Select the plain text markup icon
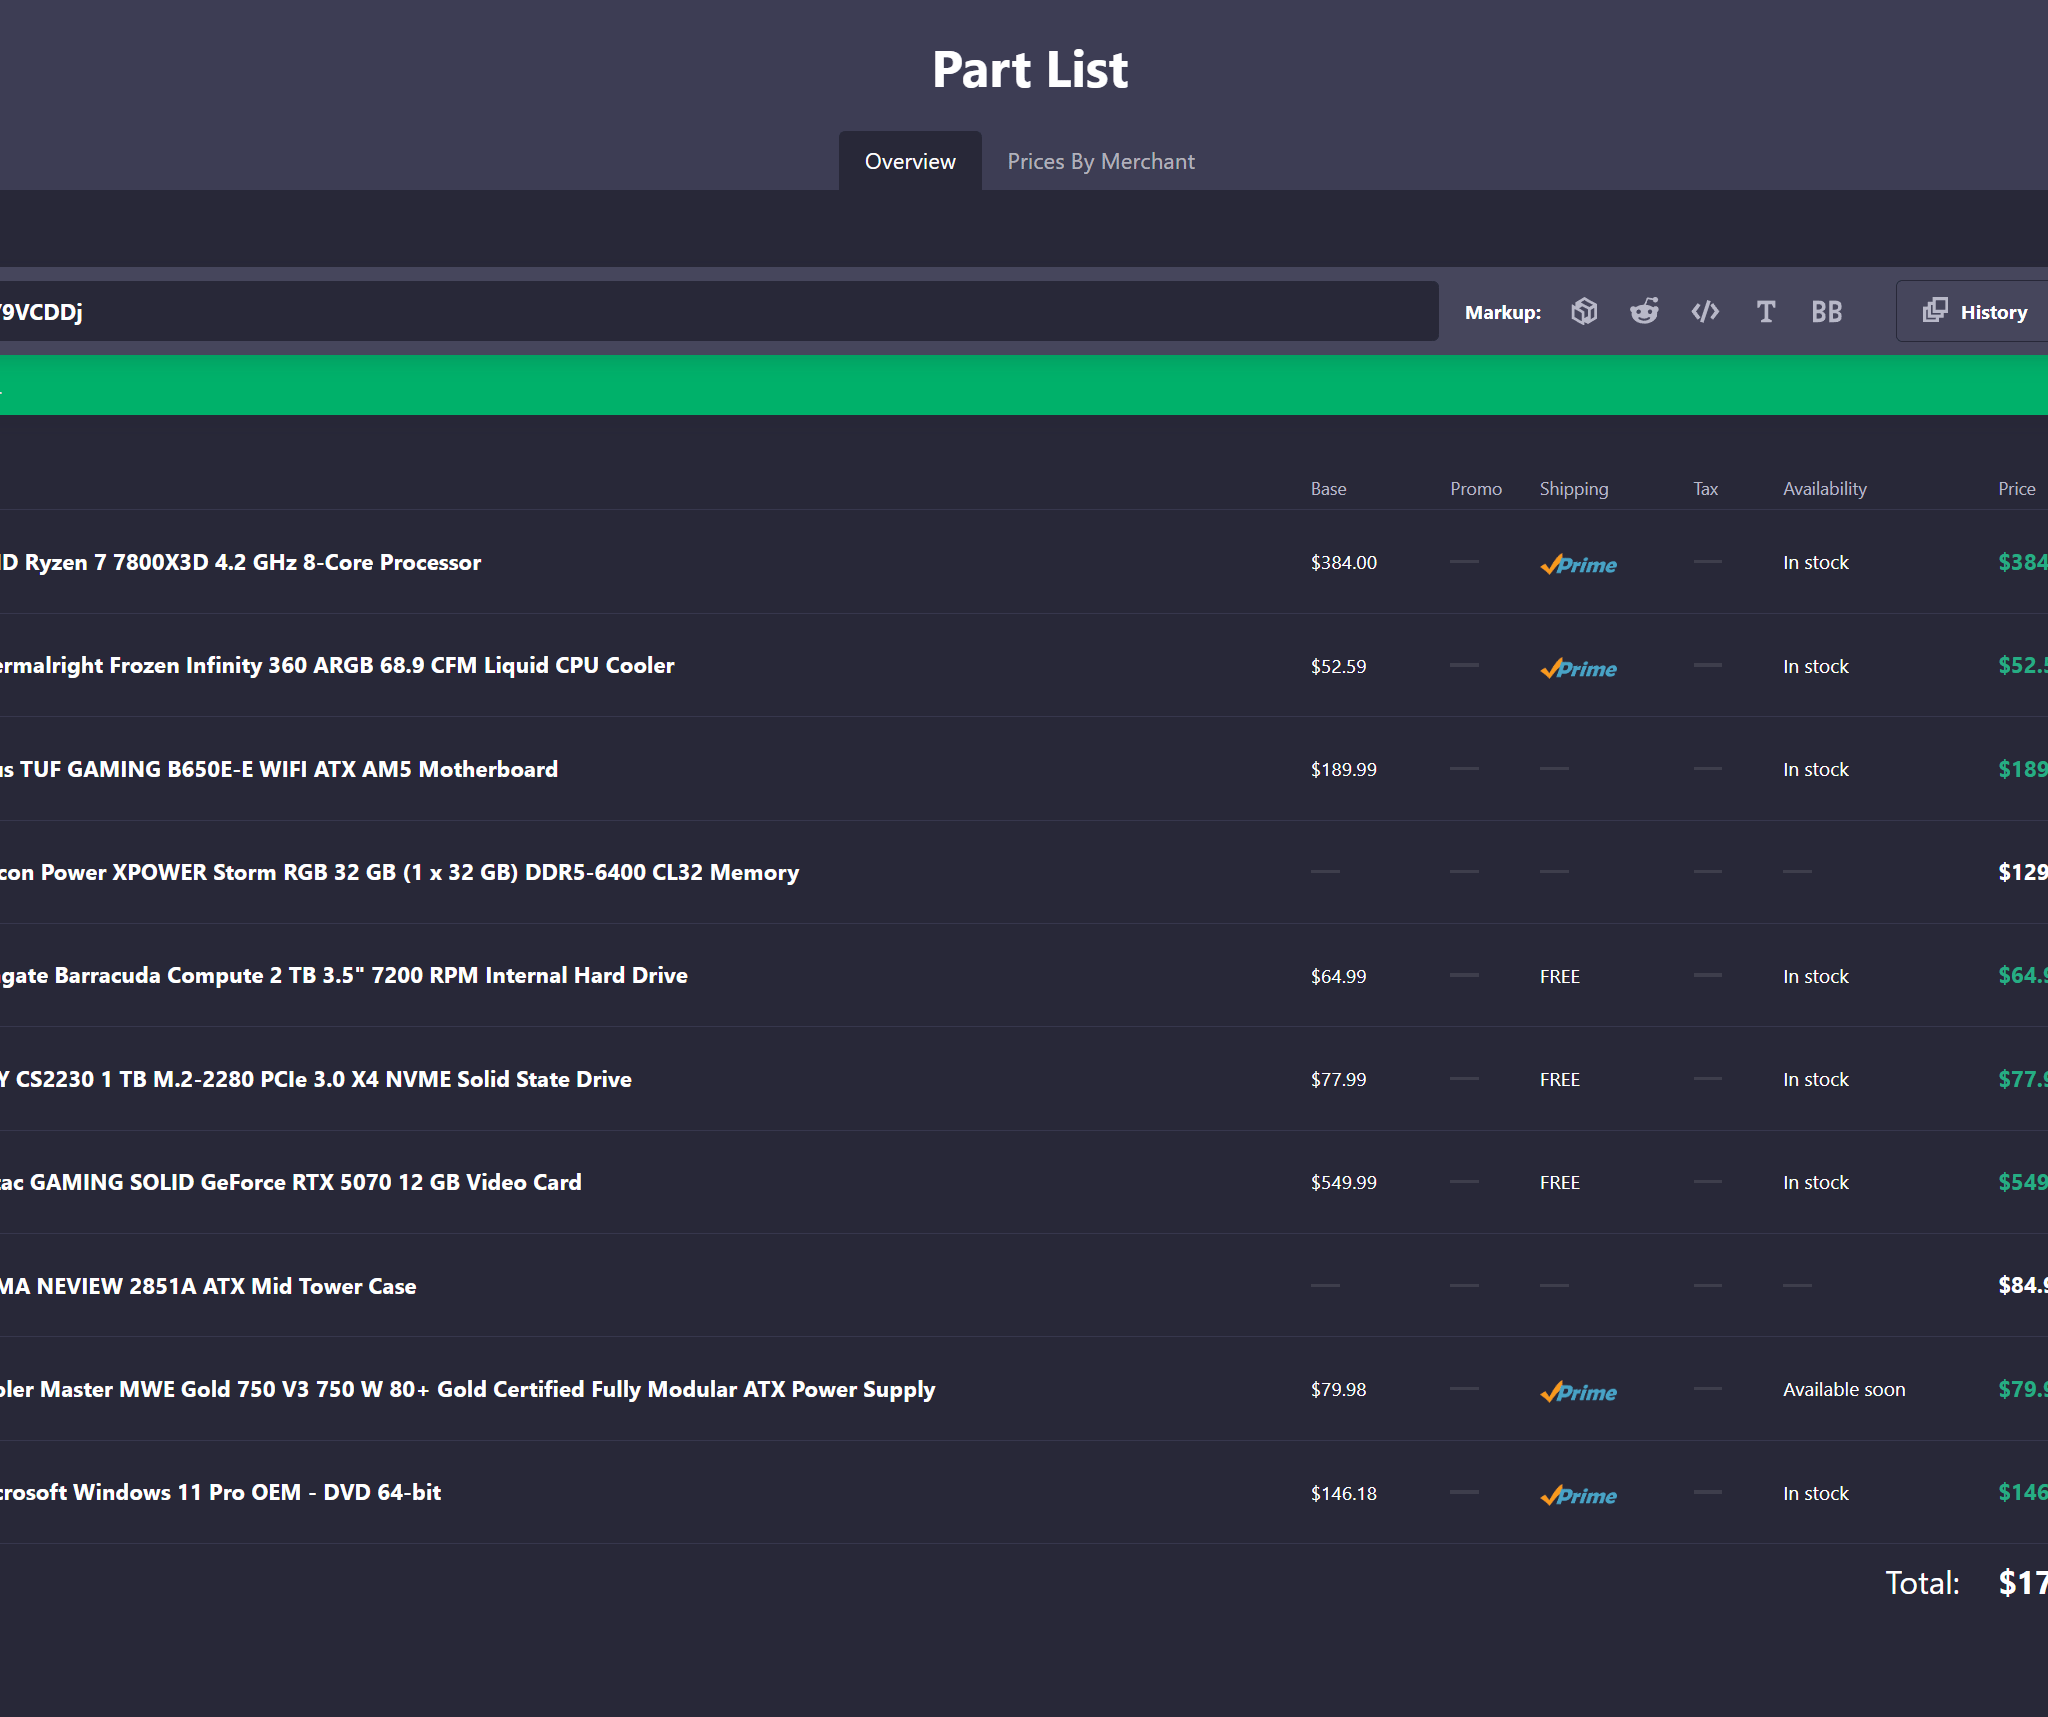Image resolution: width=2048 pixels, height=1717 pixels. point(1766,312)
